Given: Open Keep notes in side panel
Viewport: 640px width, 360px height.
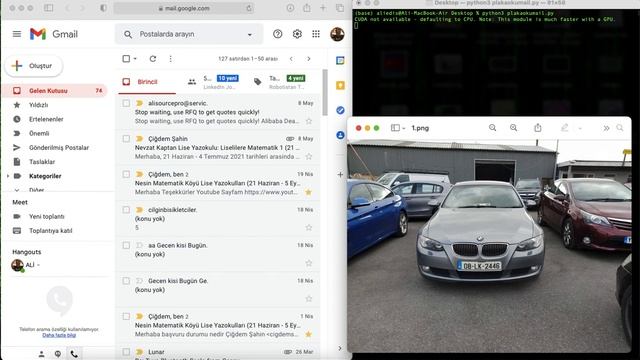Looking at the screenshot, I should tap(340, 85).
